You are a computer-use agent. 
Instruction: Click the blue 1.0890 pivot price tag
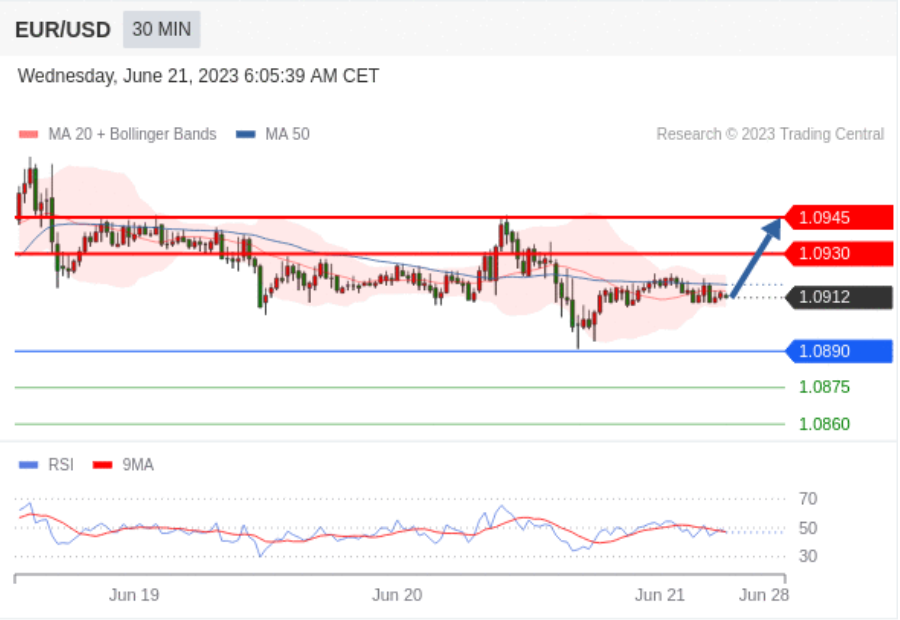click(839, 351)
